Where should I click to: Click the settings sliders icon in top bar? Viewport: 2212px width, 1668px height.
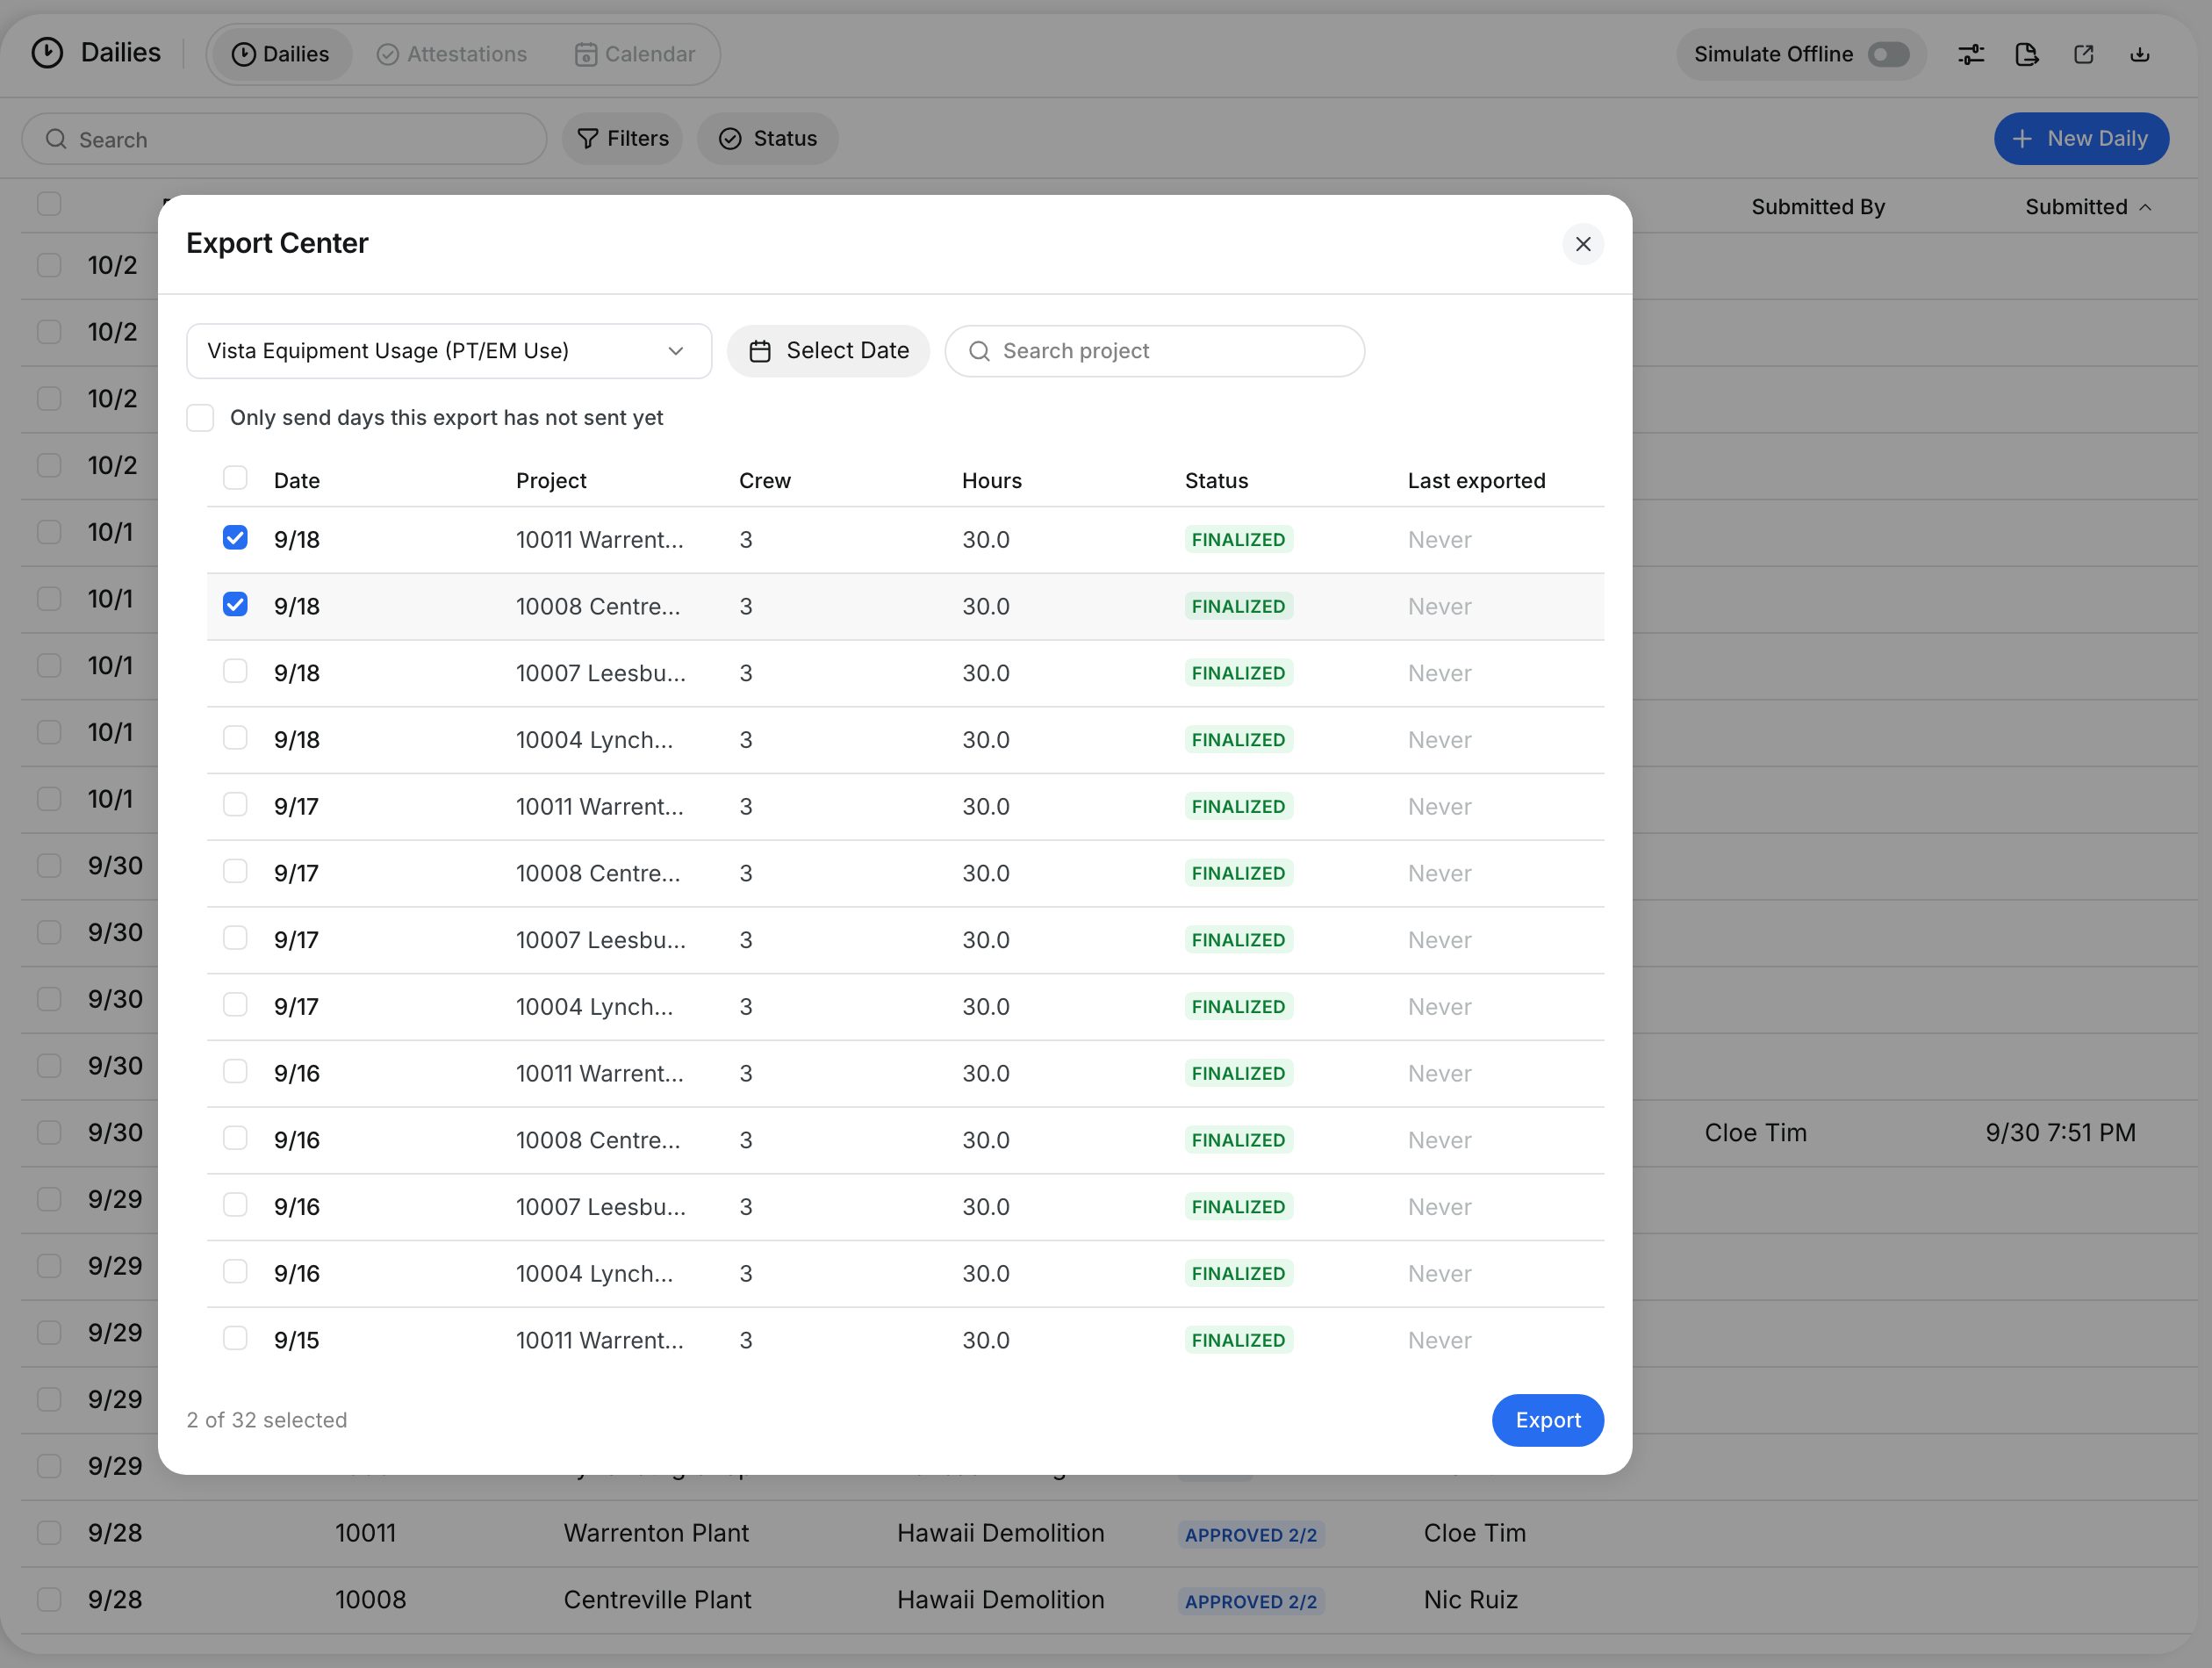(1970, 54)
